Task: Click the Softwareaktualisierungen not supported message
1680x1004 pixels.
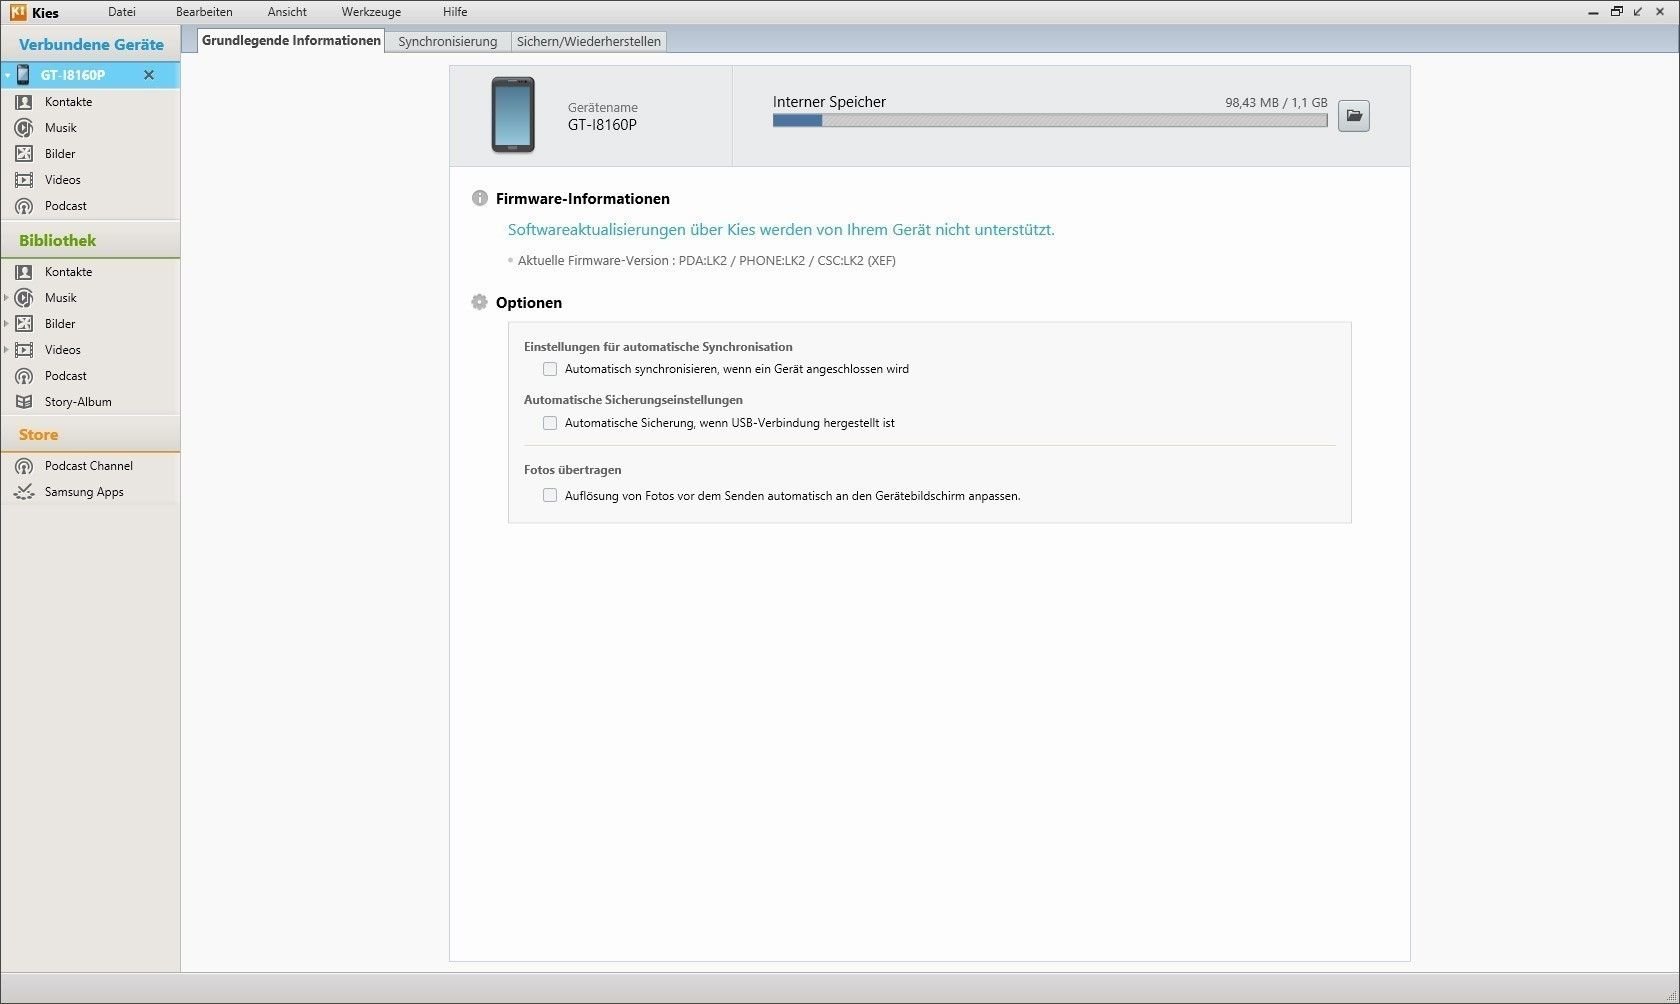Action: [781, 229]
